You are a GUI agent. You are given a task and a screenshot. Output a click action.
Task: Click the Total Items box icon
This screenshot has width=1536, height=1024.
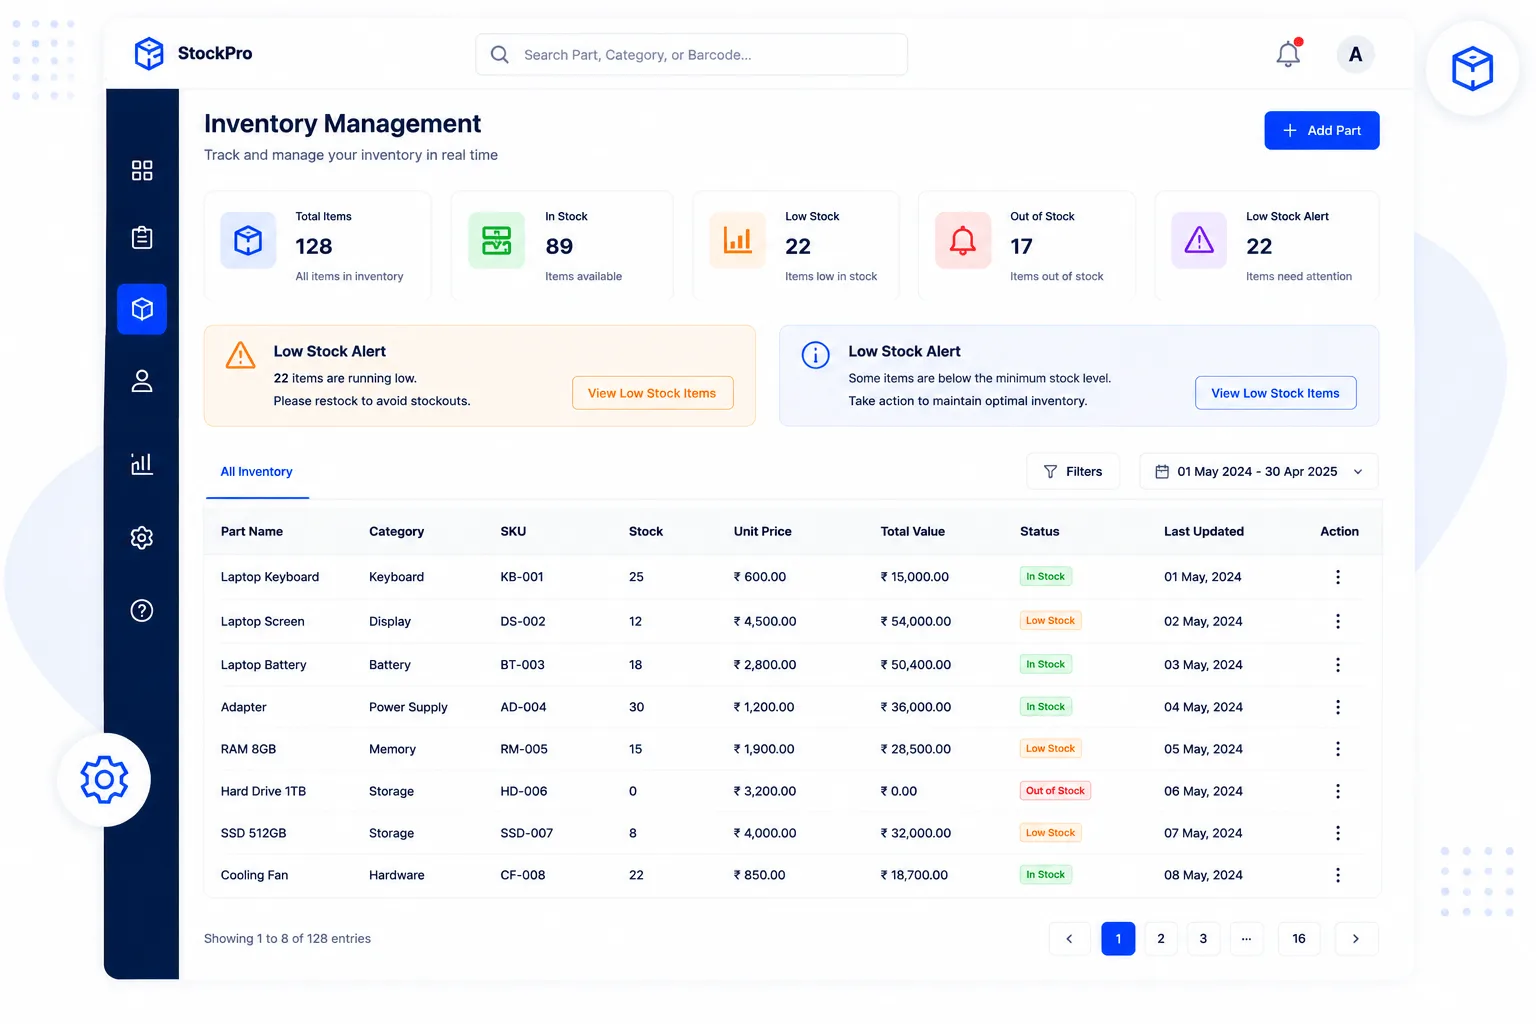(248, 241)
